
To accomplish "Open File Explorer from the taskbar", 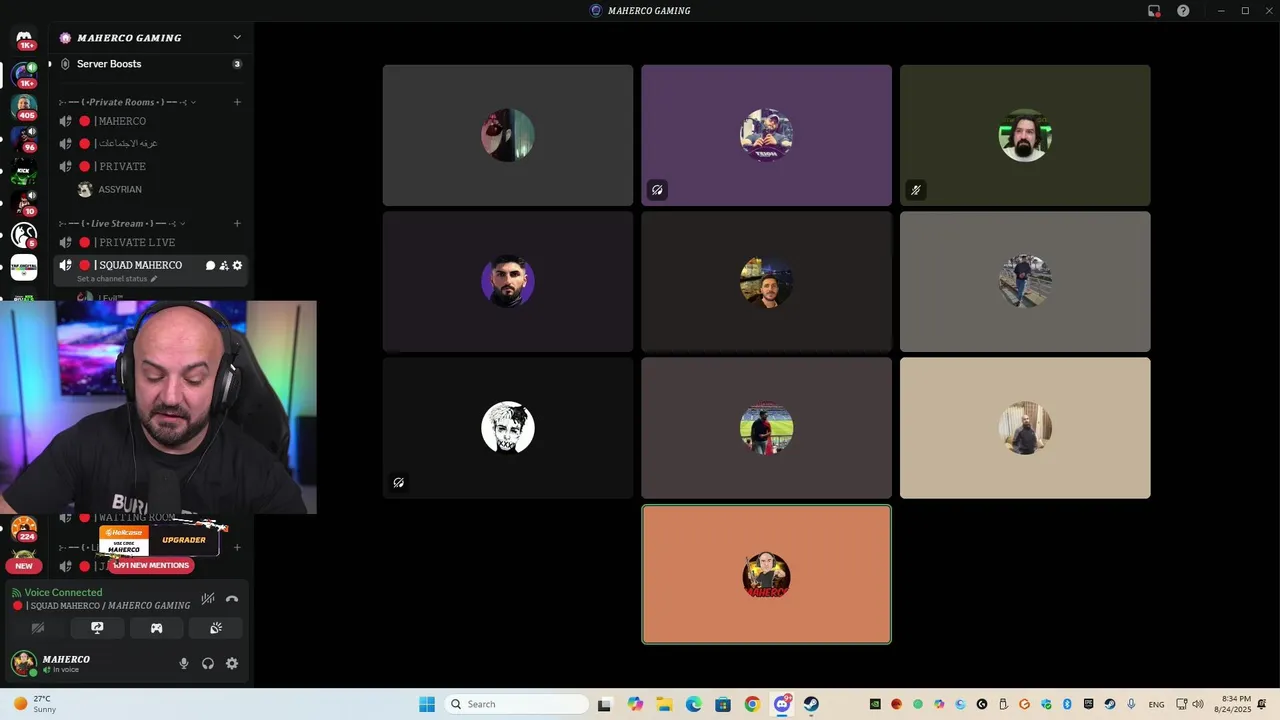I will (x=664, y=704).
